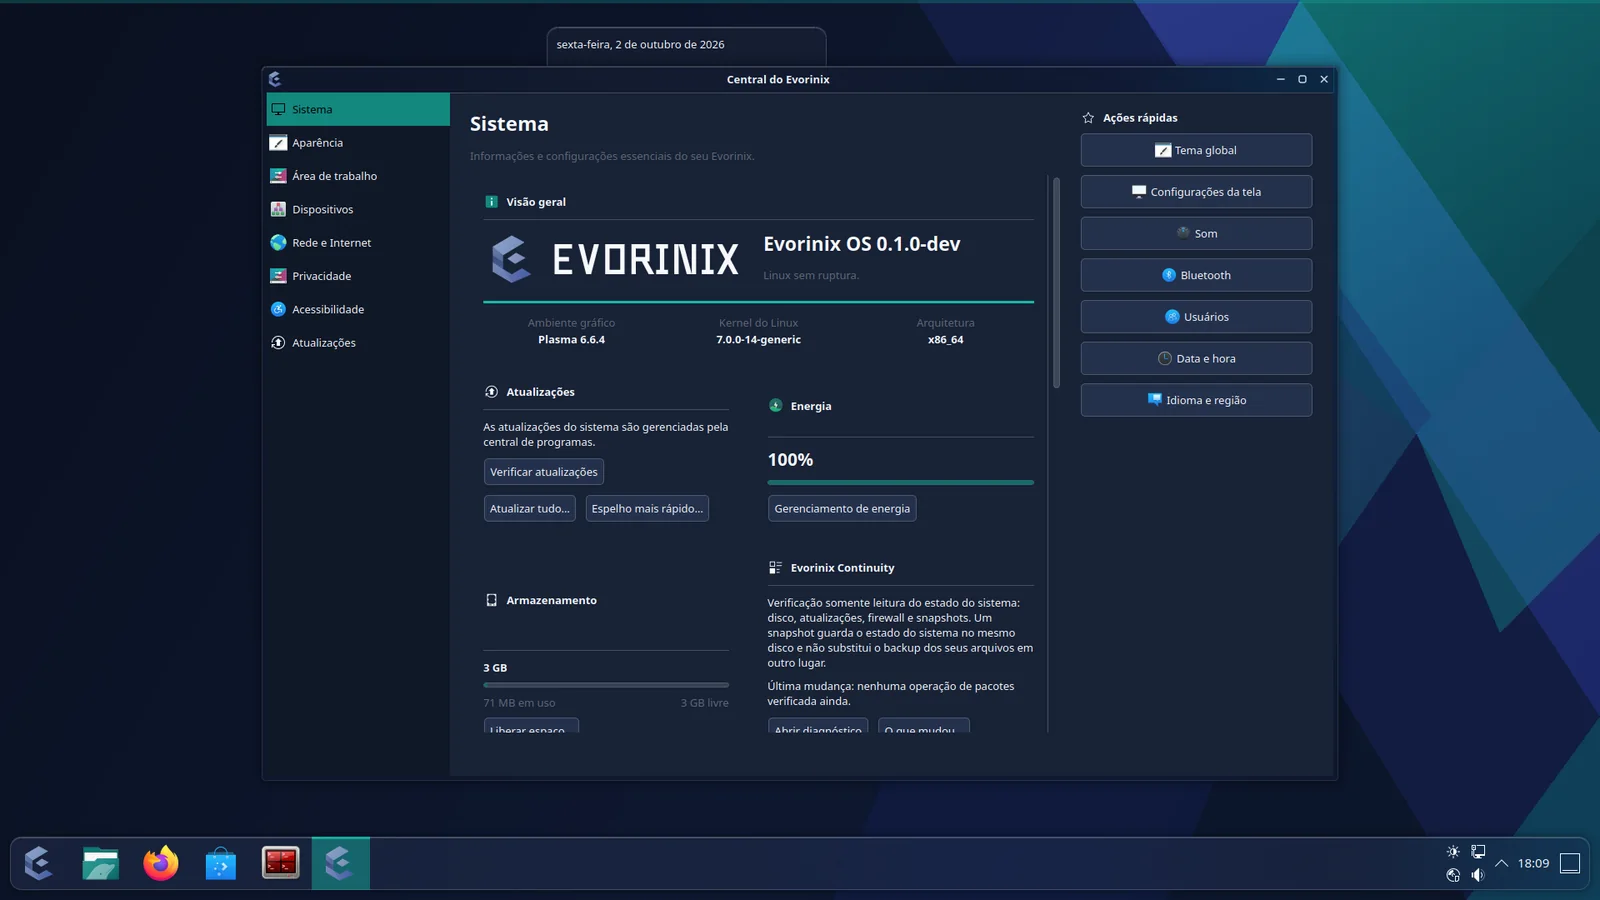Viewport: 1600px width, 900px height.
Task: Click the 71 MB em uso label
Action: click(519, 703)
